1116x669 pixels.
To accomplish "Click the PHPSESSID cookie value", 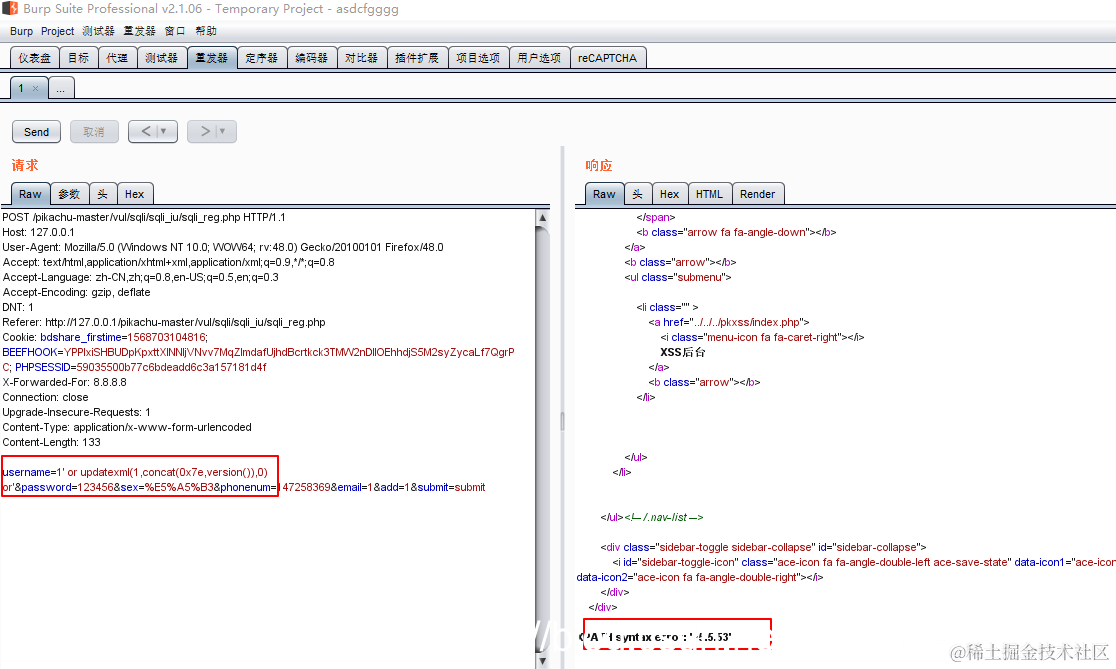I will pyautogui.click(x=172, y=367).
